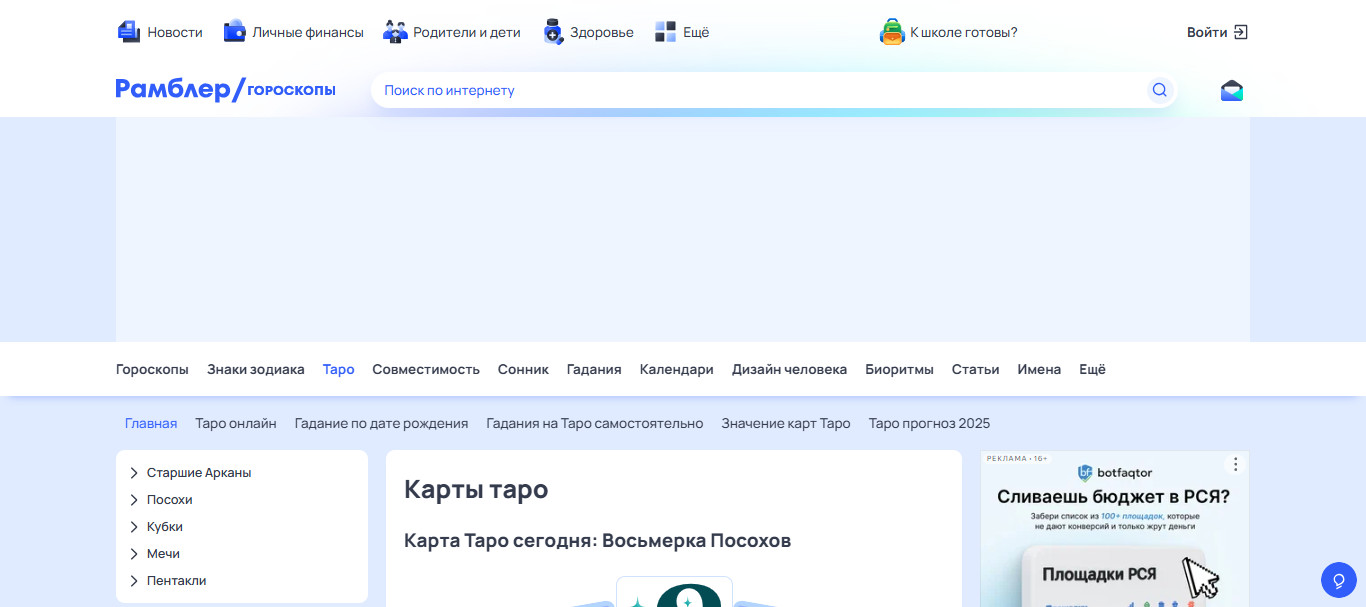
Task: Open the Rambler mail envelope icon
Action: tap(1232, 91)
